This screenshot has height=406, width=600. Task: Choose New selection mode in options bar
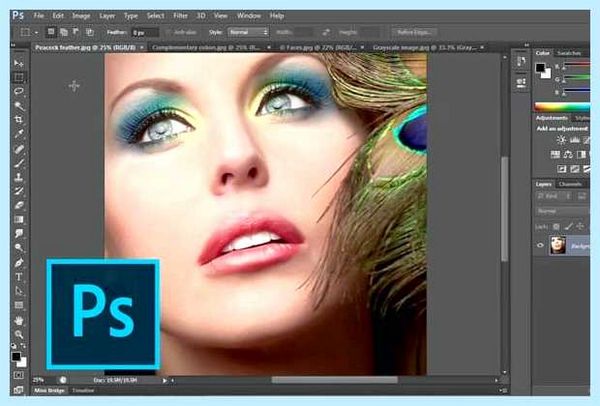tap(51, 32)
